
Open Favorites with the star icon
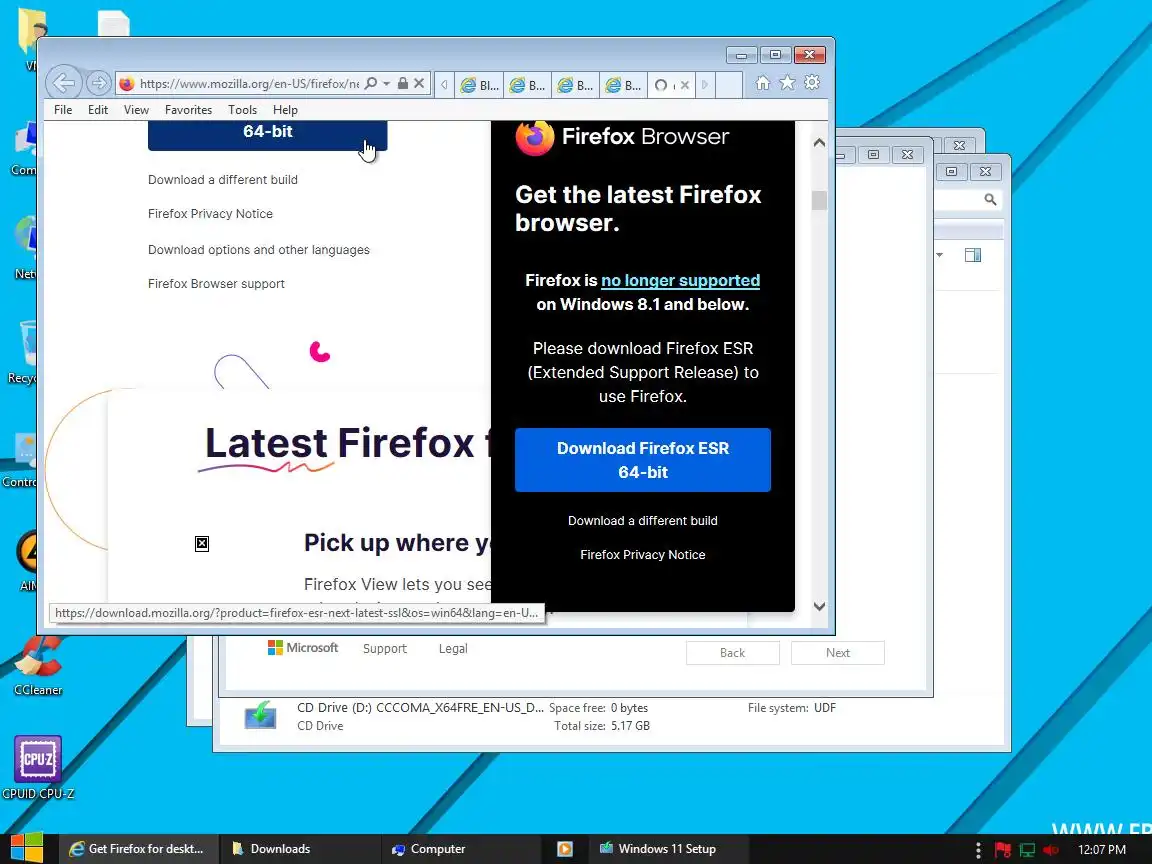[788, 83]
